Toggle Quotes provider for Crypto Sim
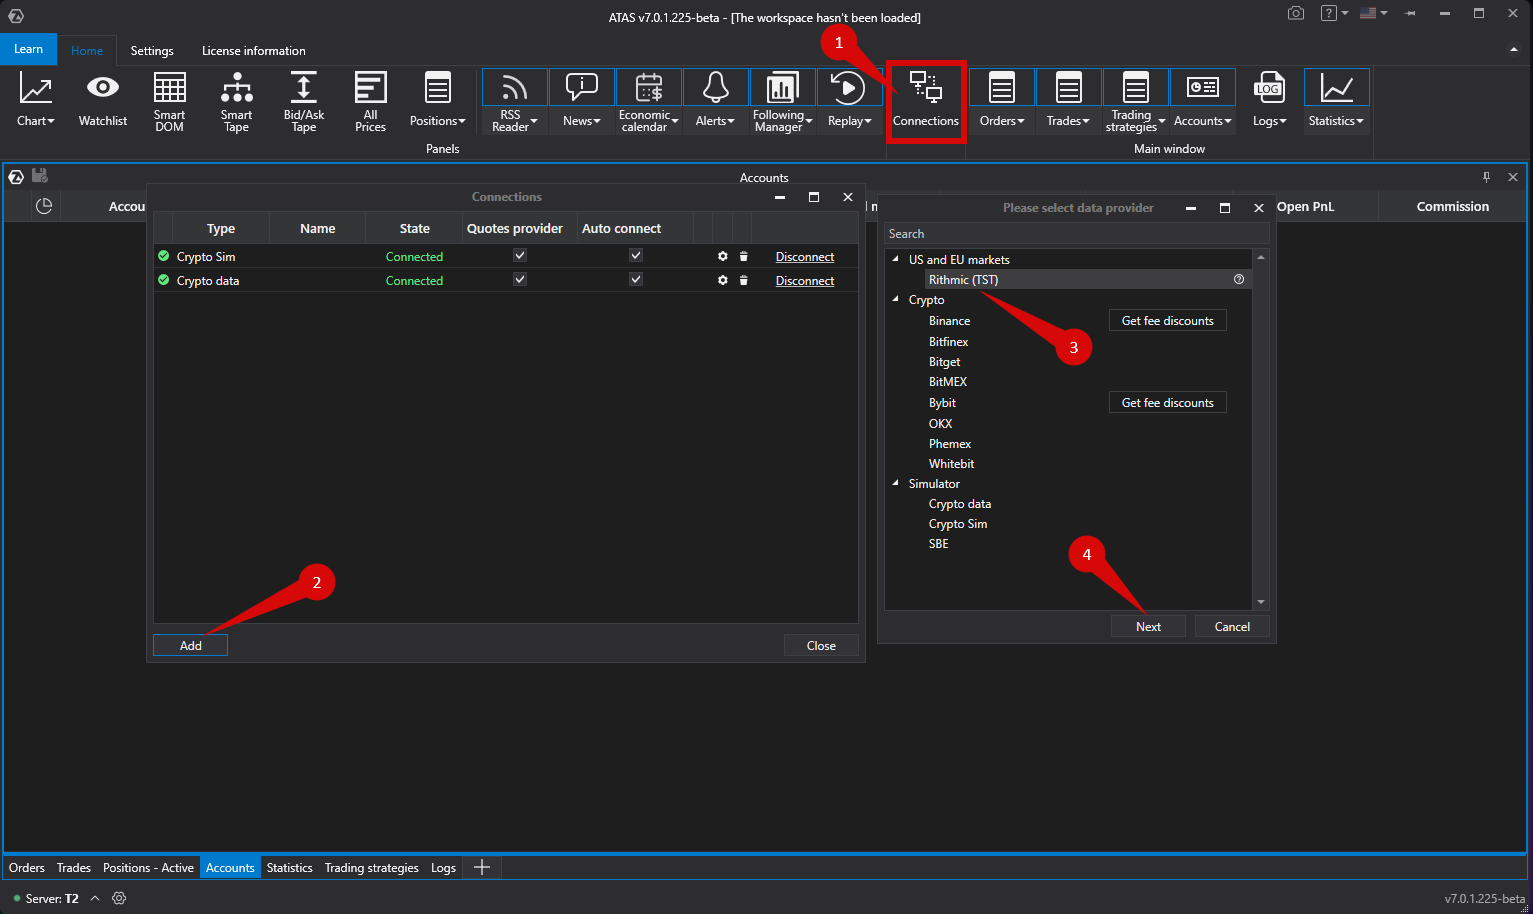Screen dimensions: 1533x914 520,256
